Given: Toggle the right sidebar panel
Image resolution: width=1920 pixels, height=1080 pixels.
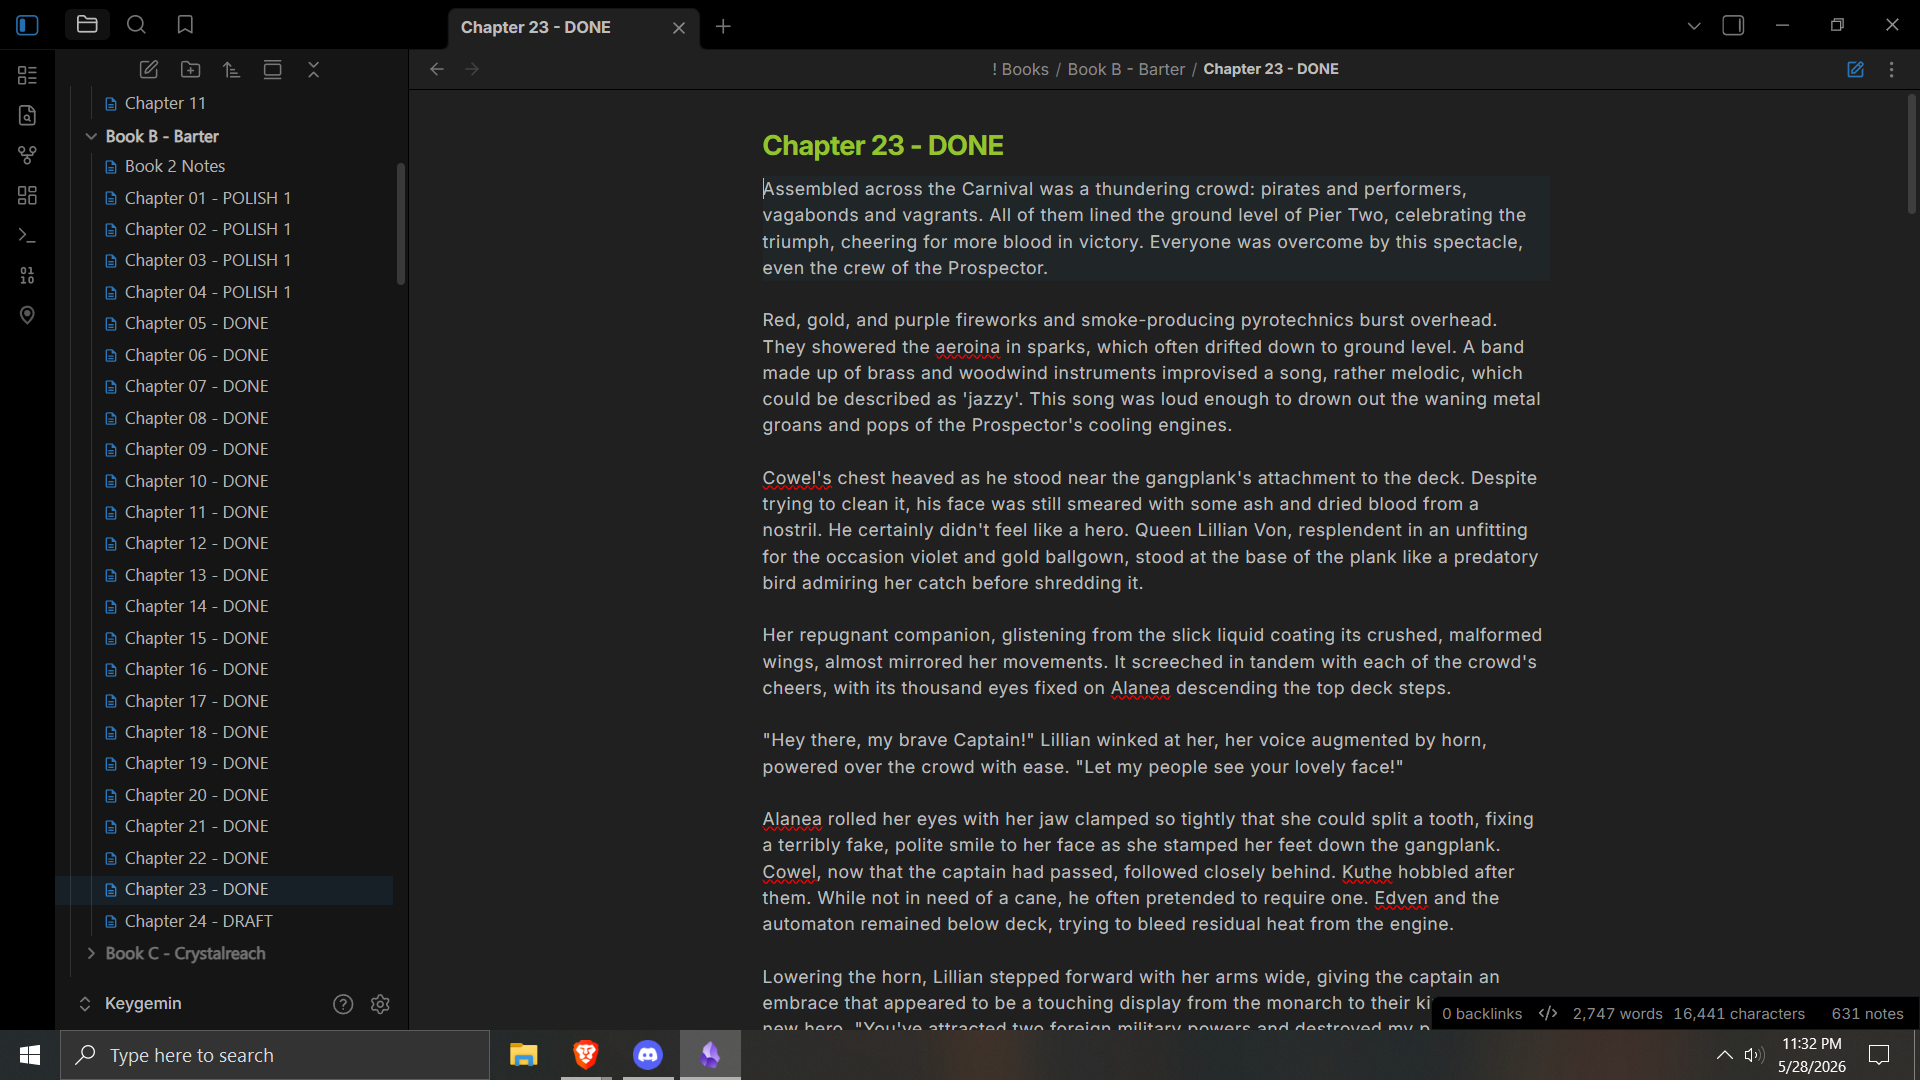Looking at the screenshot, I should (1733, 26).
